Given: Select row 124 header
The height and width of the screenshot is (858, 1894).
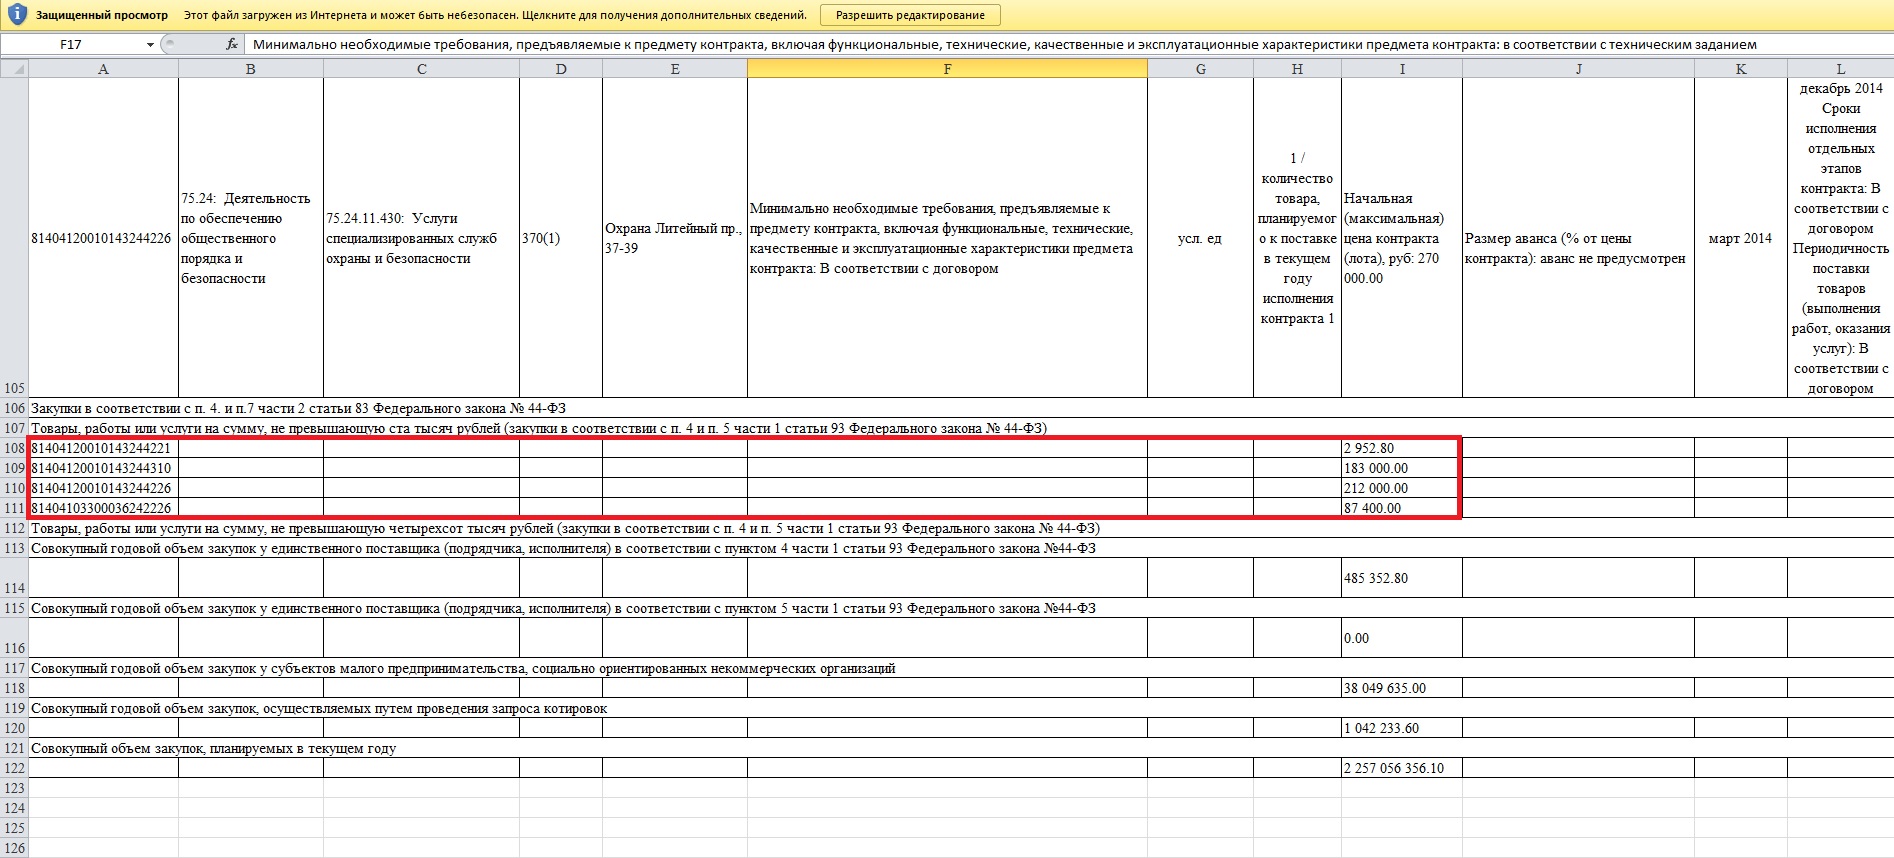Looking at the screenshot, I should 14,808.
